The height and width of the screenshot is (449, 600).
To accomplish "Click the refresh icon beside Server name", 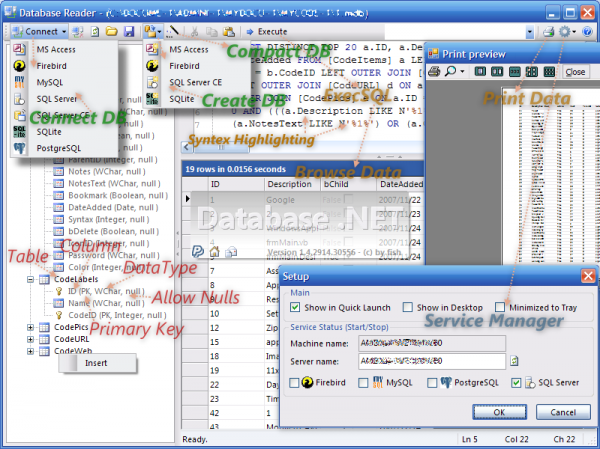I will 515,360.
